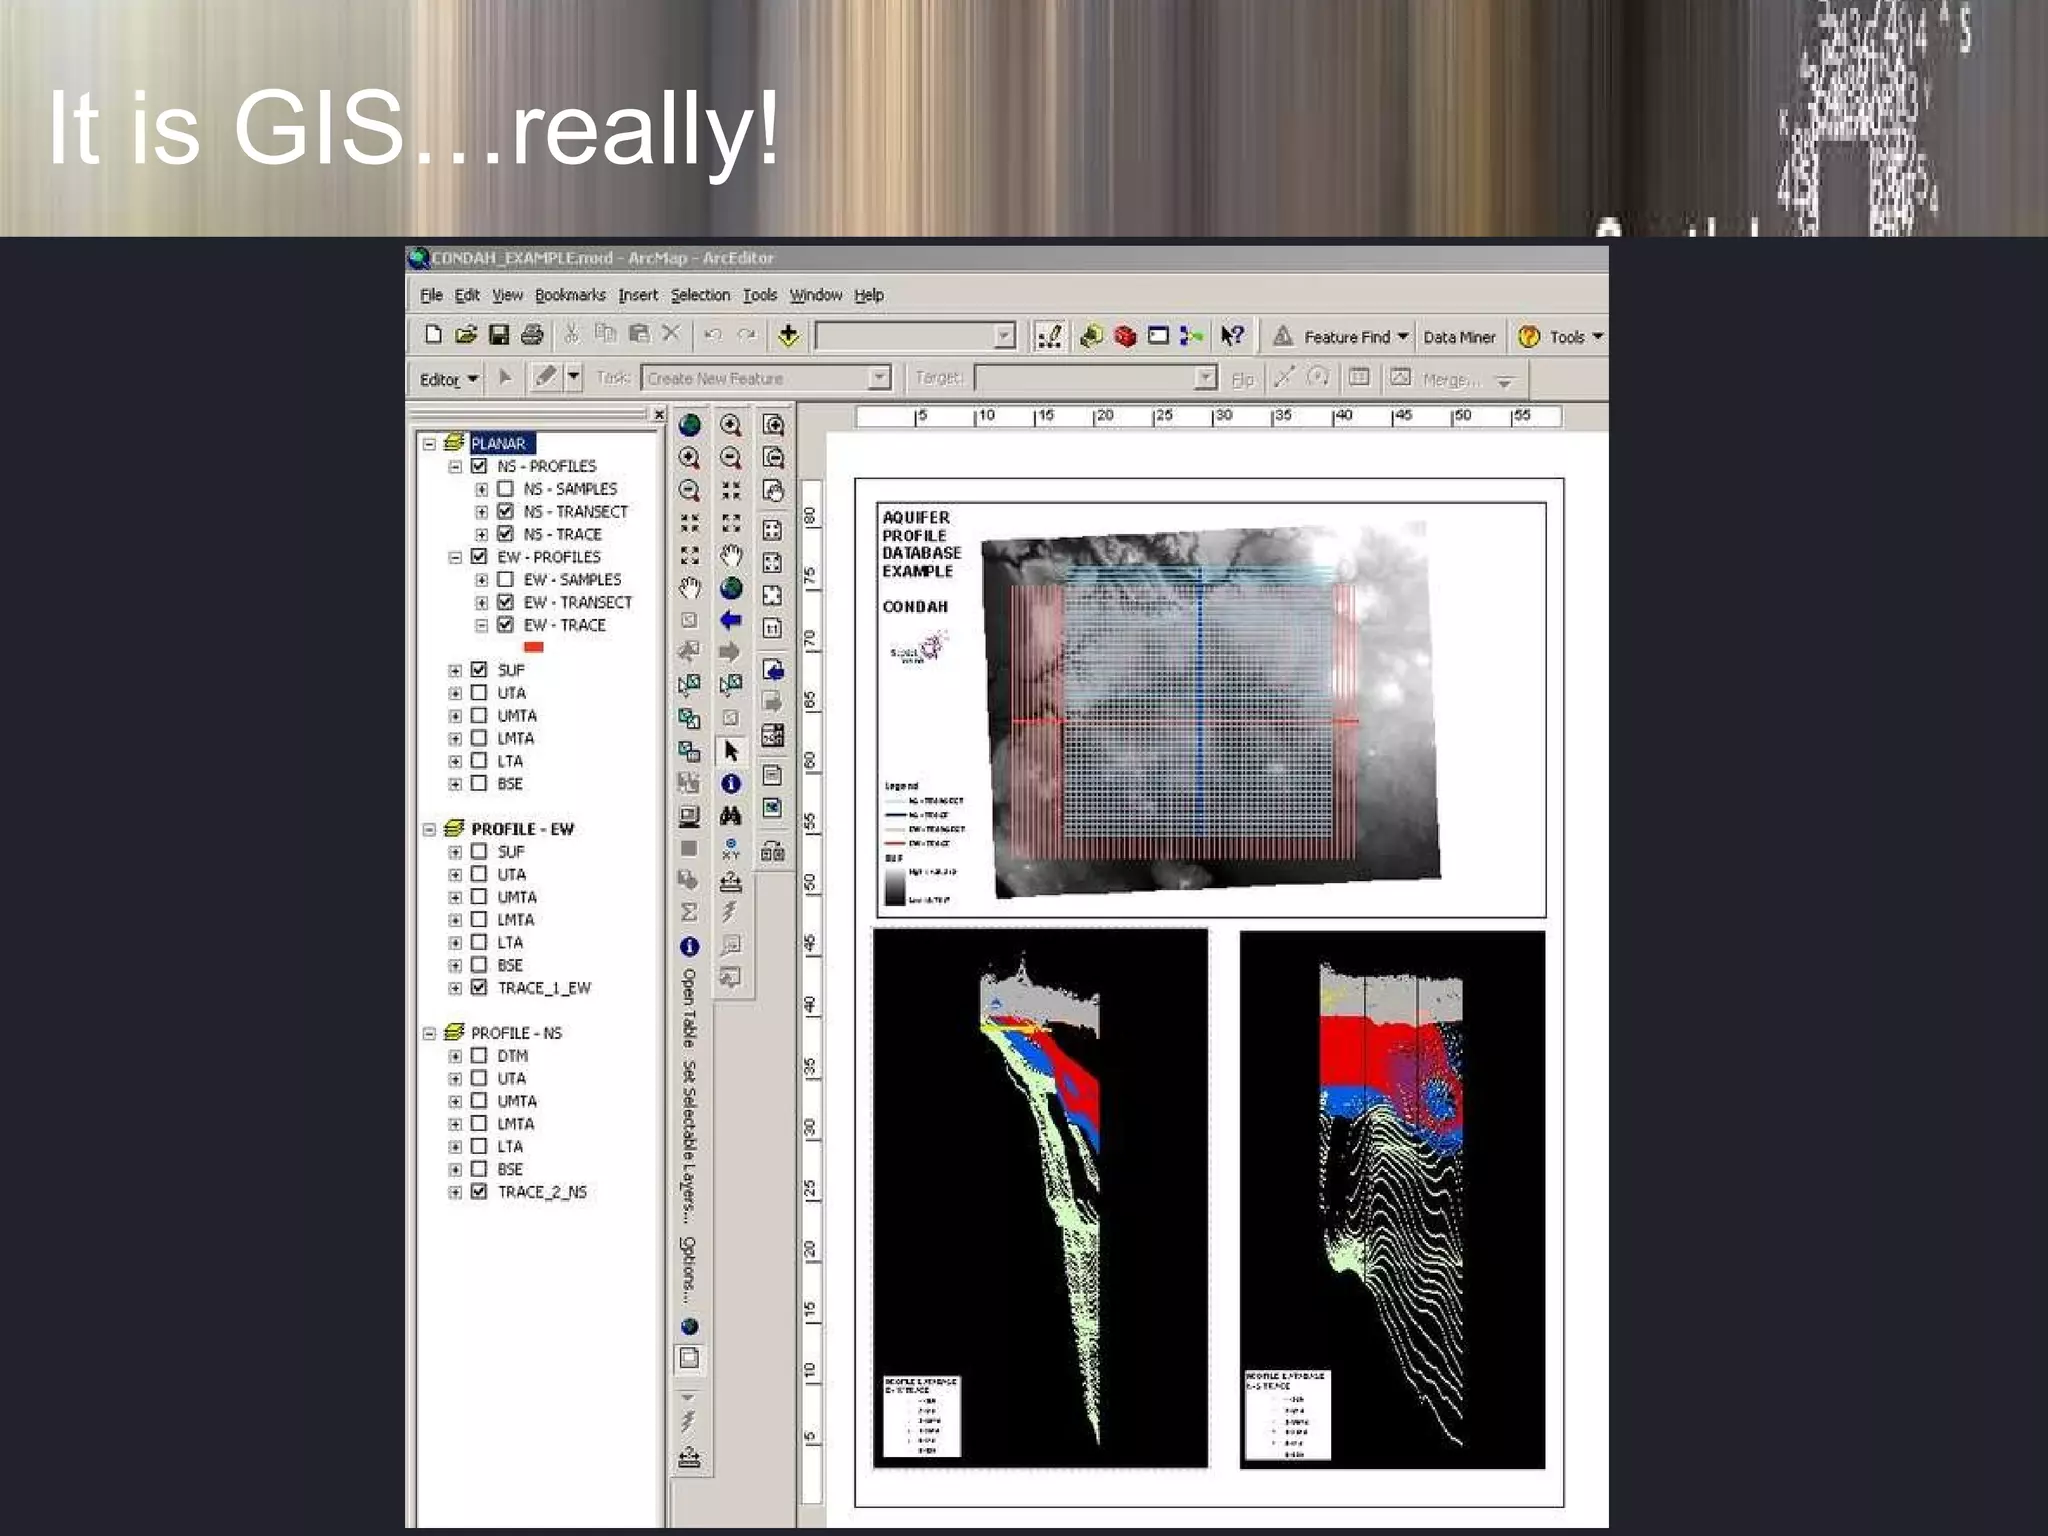Select the bottom-right N-S profile frame

[x=1392, y=1199]
